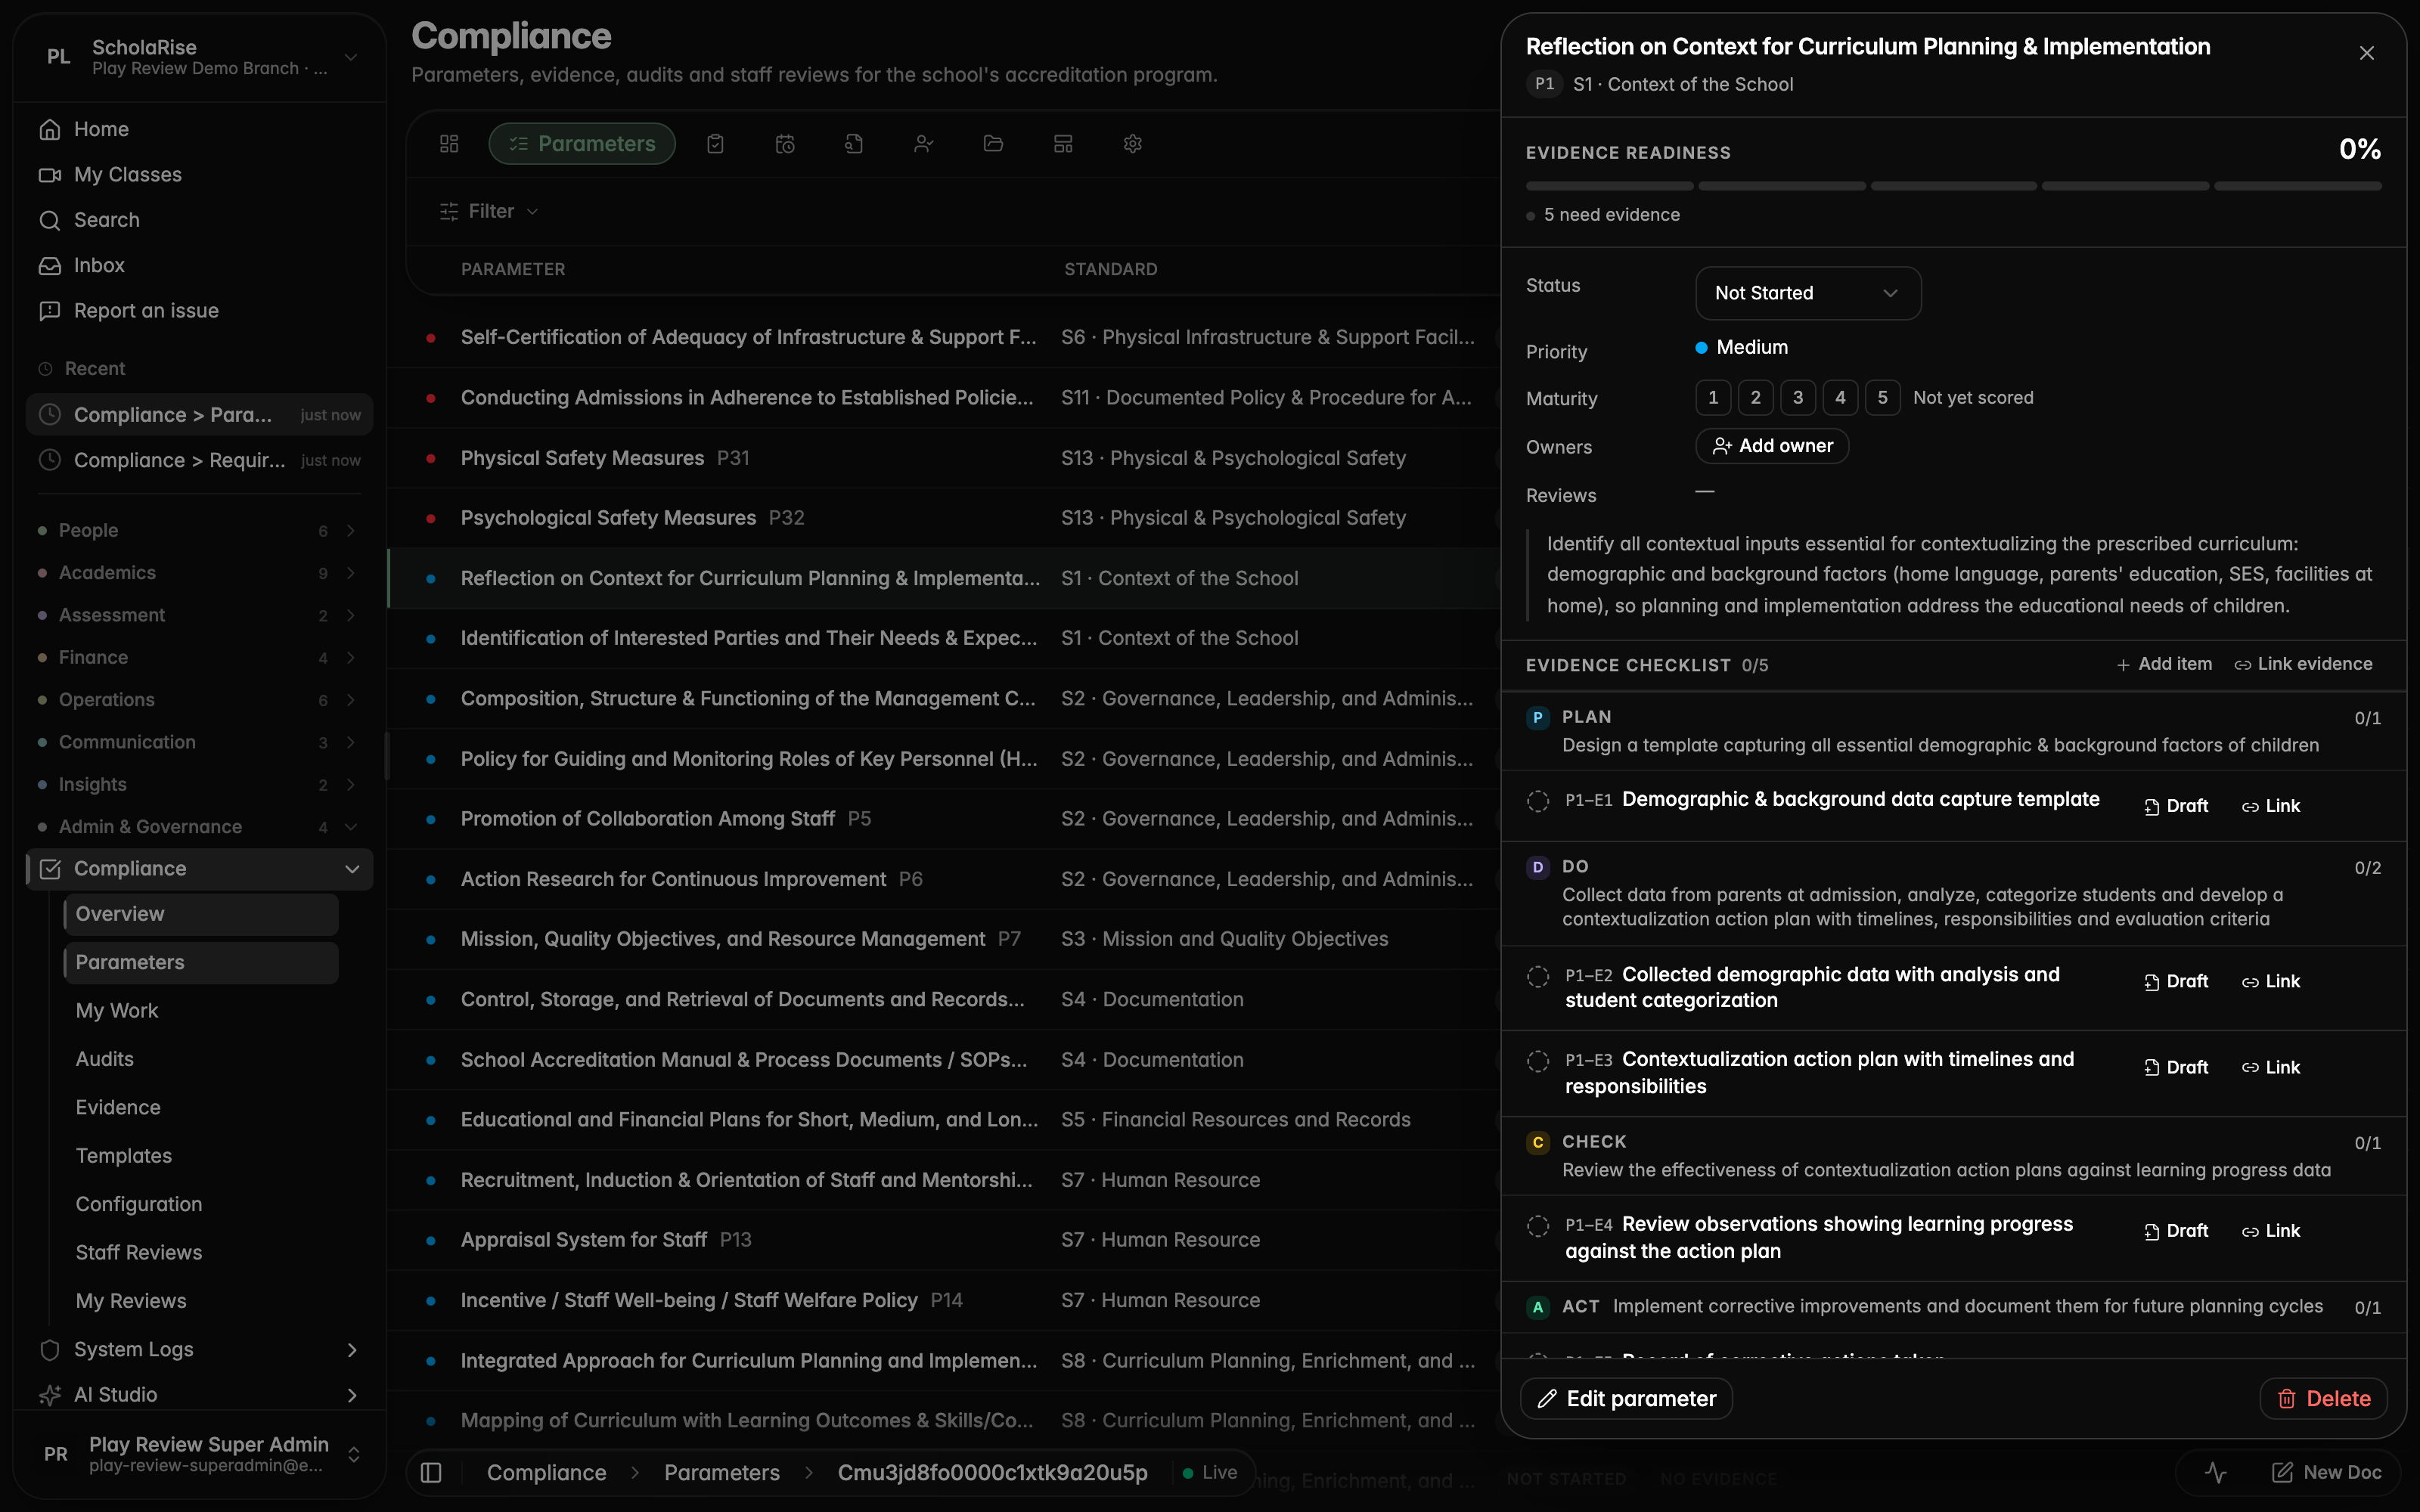The image size is (2420, 1512).
Task: Open the grid overview tab icon
Action: [x=449, y=144]
